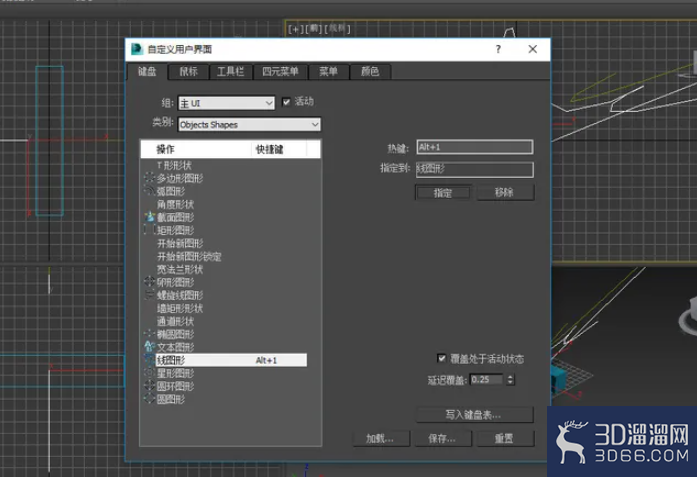The width and height of the screenshot is (697, 477).
Task: Click the 延迟覆盖 spinner arrows
Action: pyautogui.click(x=510, y=380)
